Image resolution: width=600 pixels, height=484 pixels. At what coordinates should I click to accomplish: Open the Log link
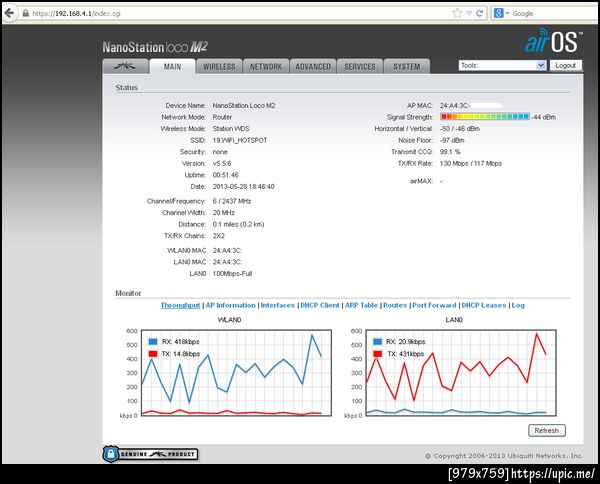[x=518, y=305]
